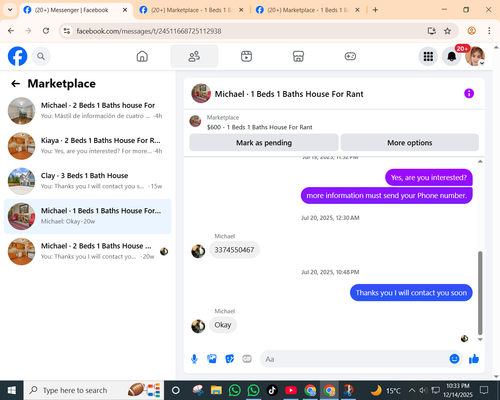Viewport: 500px width, 400px height.
Task: View site information icon in address bar
Action: [67, 31]
